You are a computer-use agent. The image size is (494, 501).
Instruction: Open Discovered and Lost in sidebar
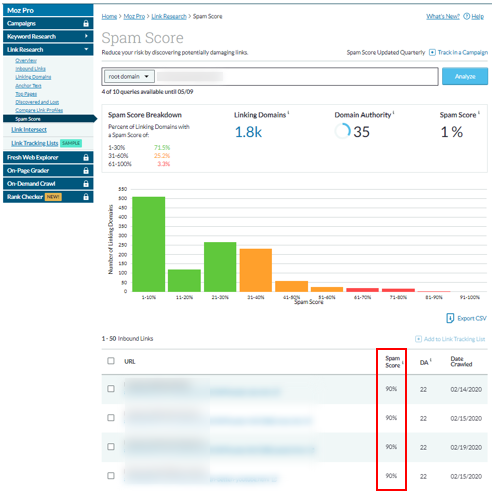[37, 102]
